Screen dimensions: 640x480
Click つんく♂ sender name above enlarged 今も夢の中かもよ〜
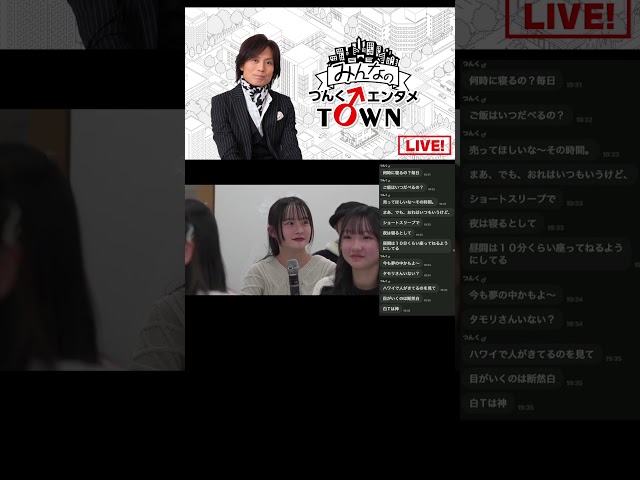click(x=474, y=278)
